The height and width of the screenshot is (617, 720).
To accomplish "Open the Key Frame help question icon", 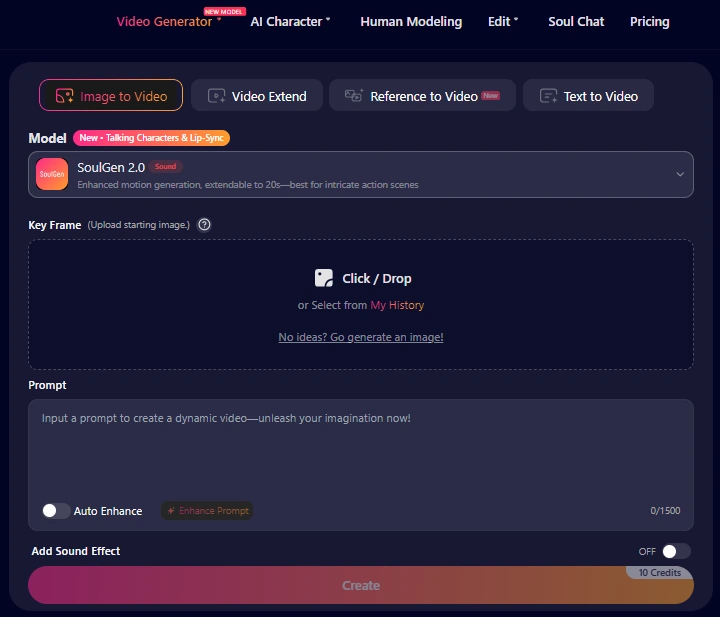I will 204,225.
